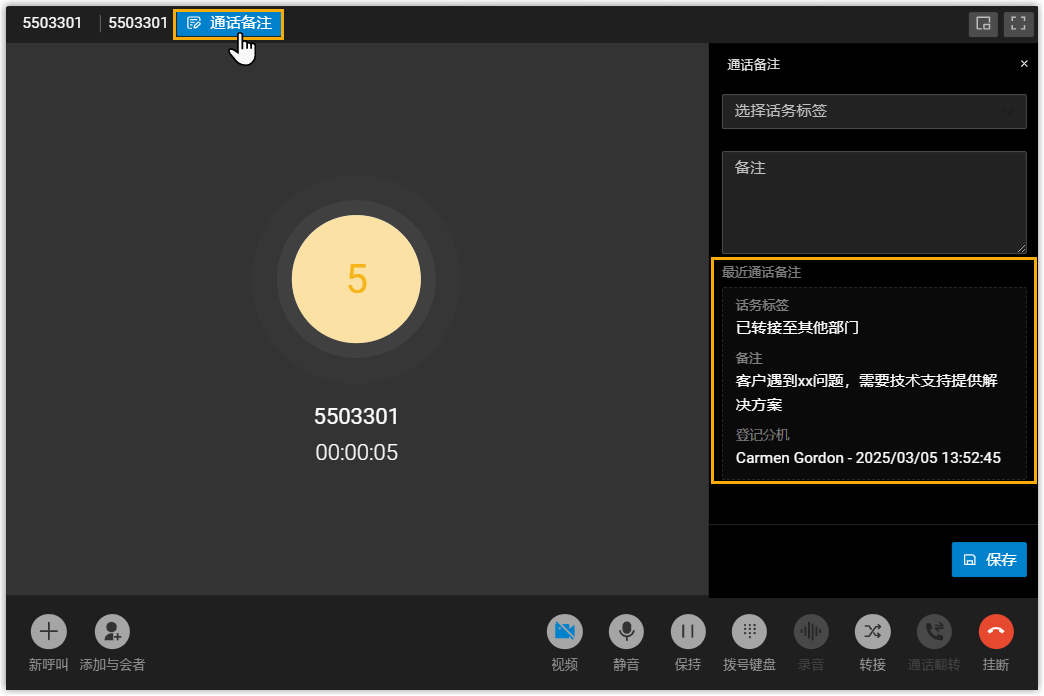1044x696 pixels.
Task: Open the dial keypad
Action: pyautogui.click(x=749, y=632)
